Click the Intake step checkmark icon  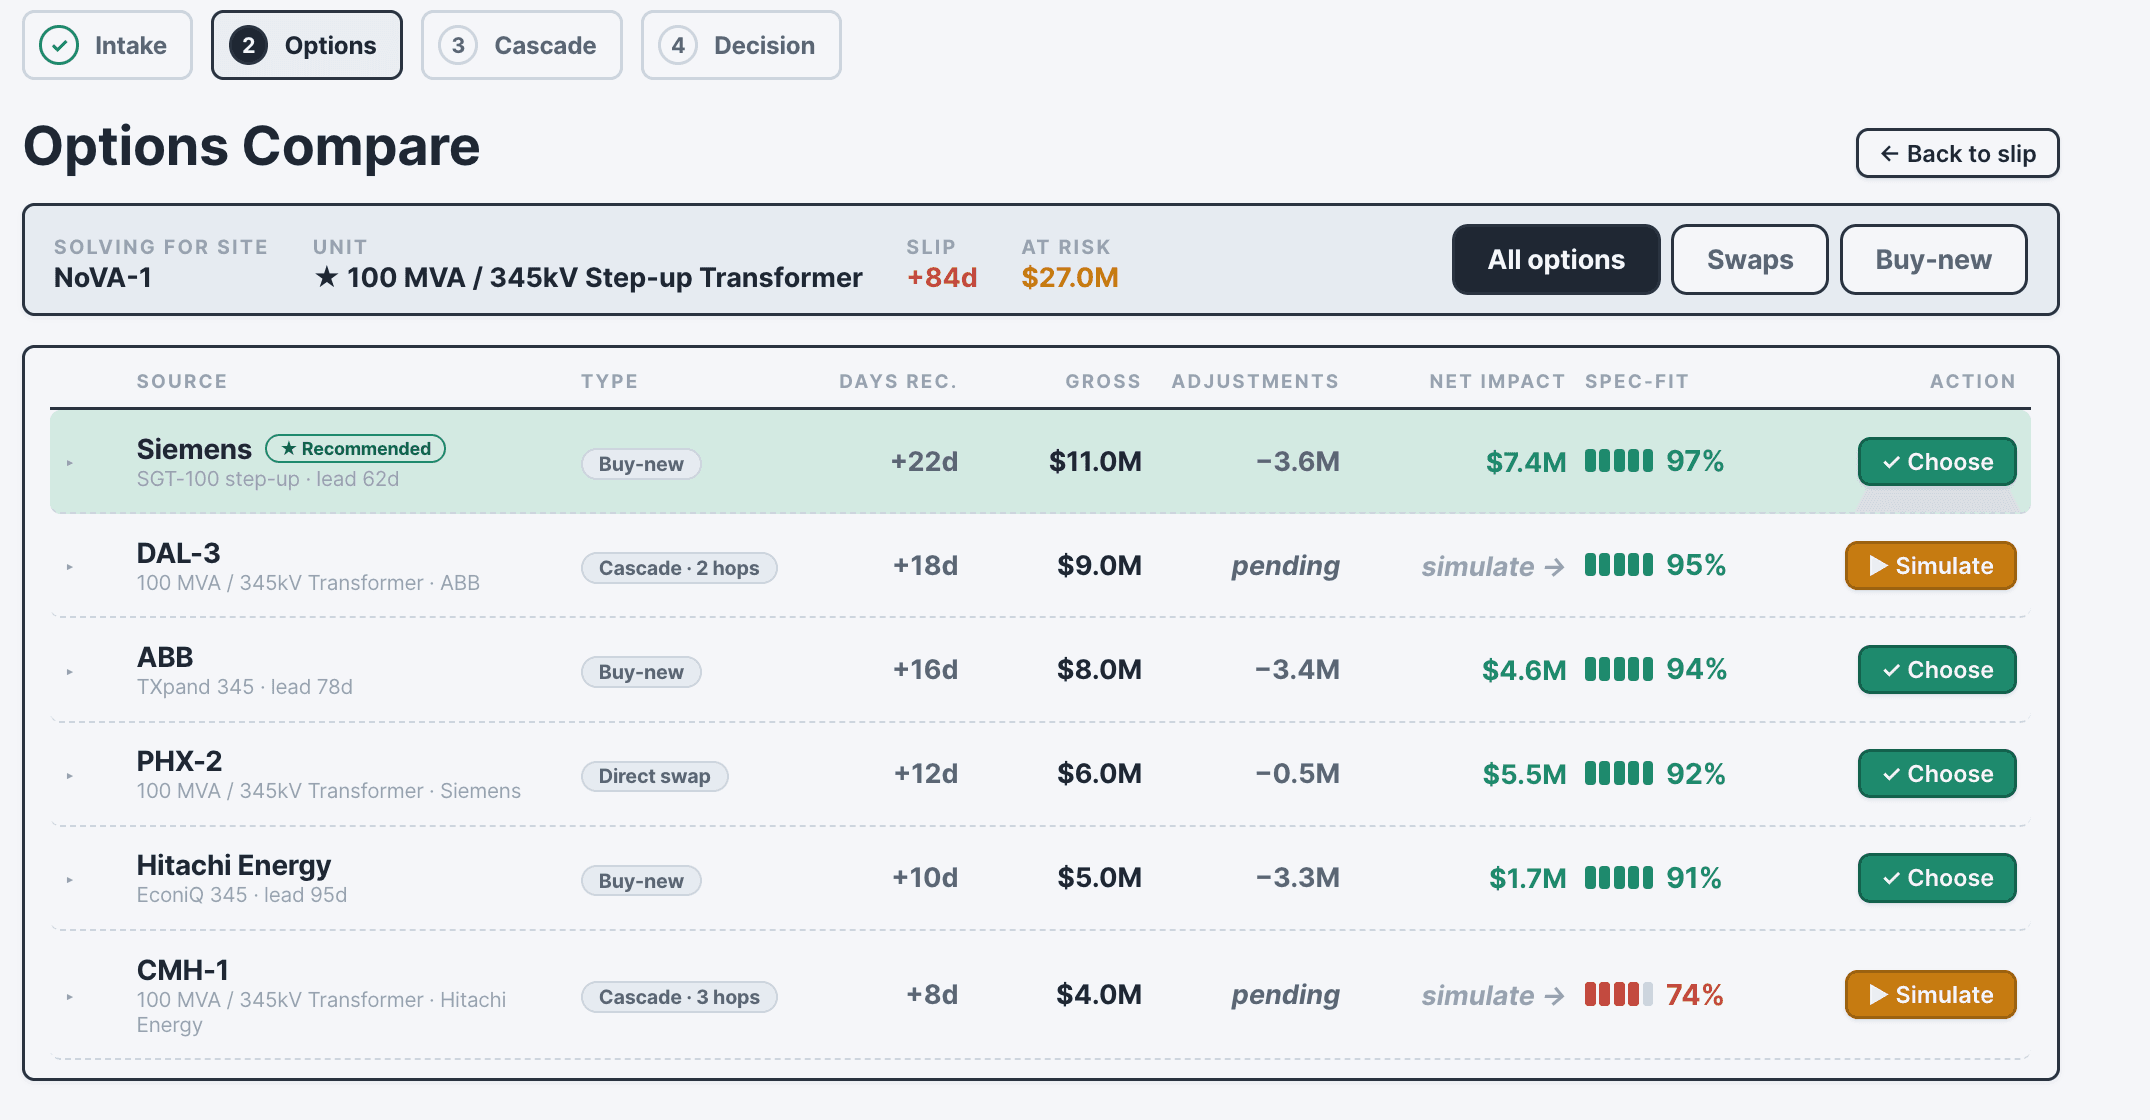59,45
